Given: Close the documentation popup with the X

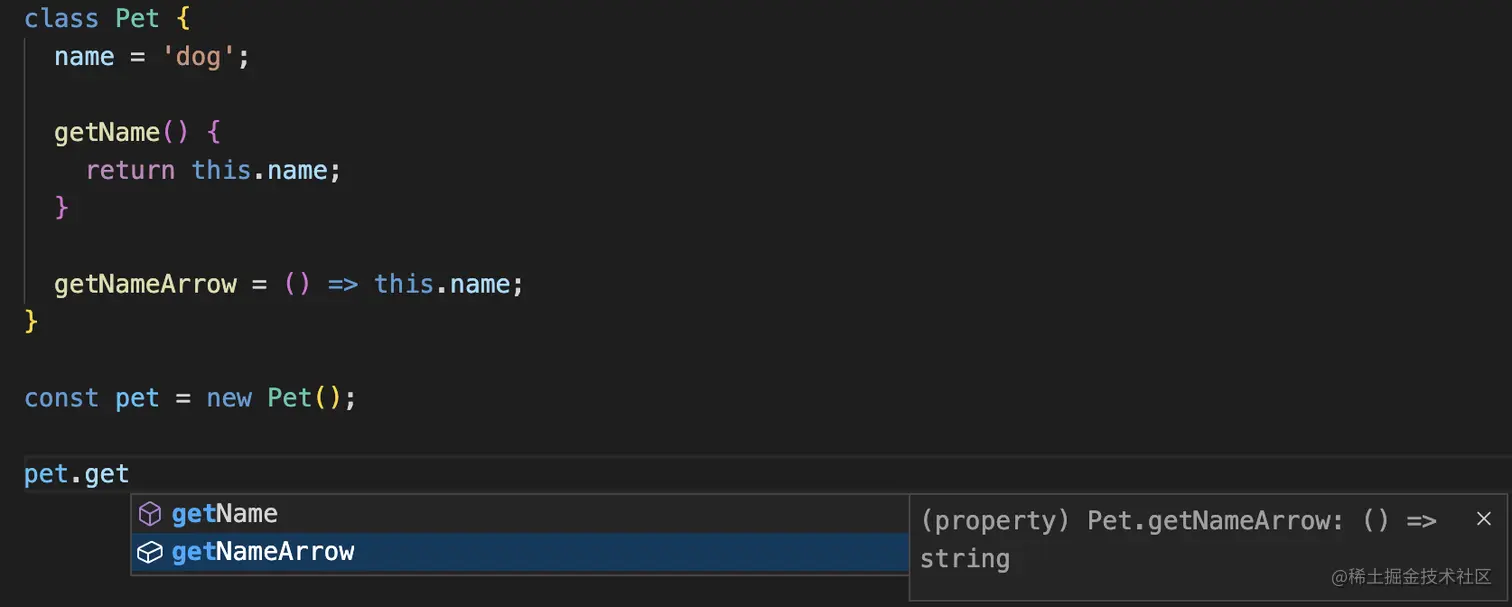Looking at the screenshot, I should (x=1484, y=519).
